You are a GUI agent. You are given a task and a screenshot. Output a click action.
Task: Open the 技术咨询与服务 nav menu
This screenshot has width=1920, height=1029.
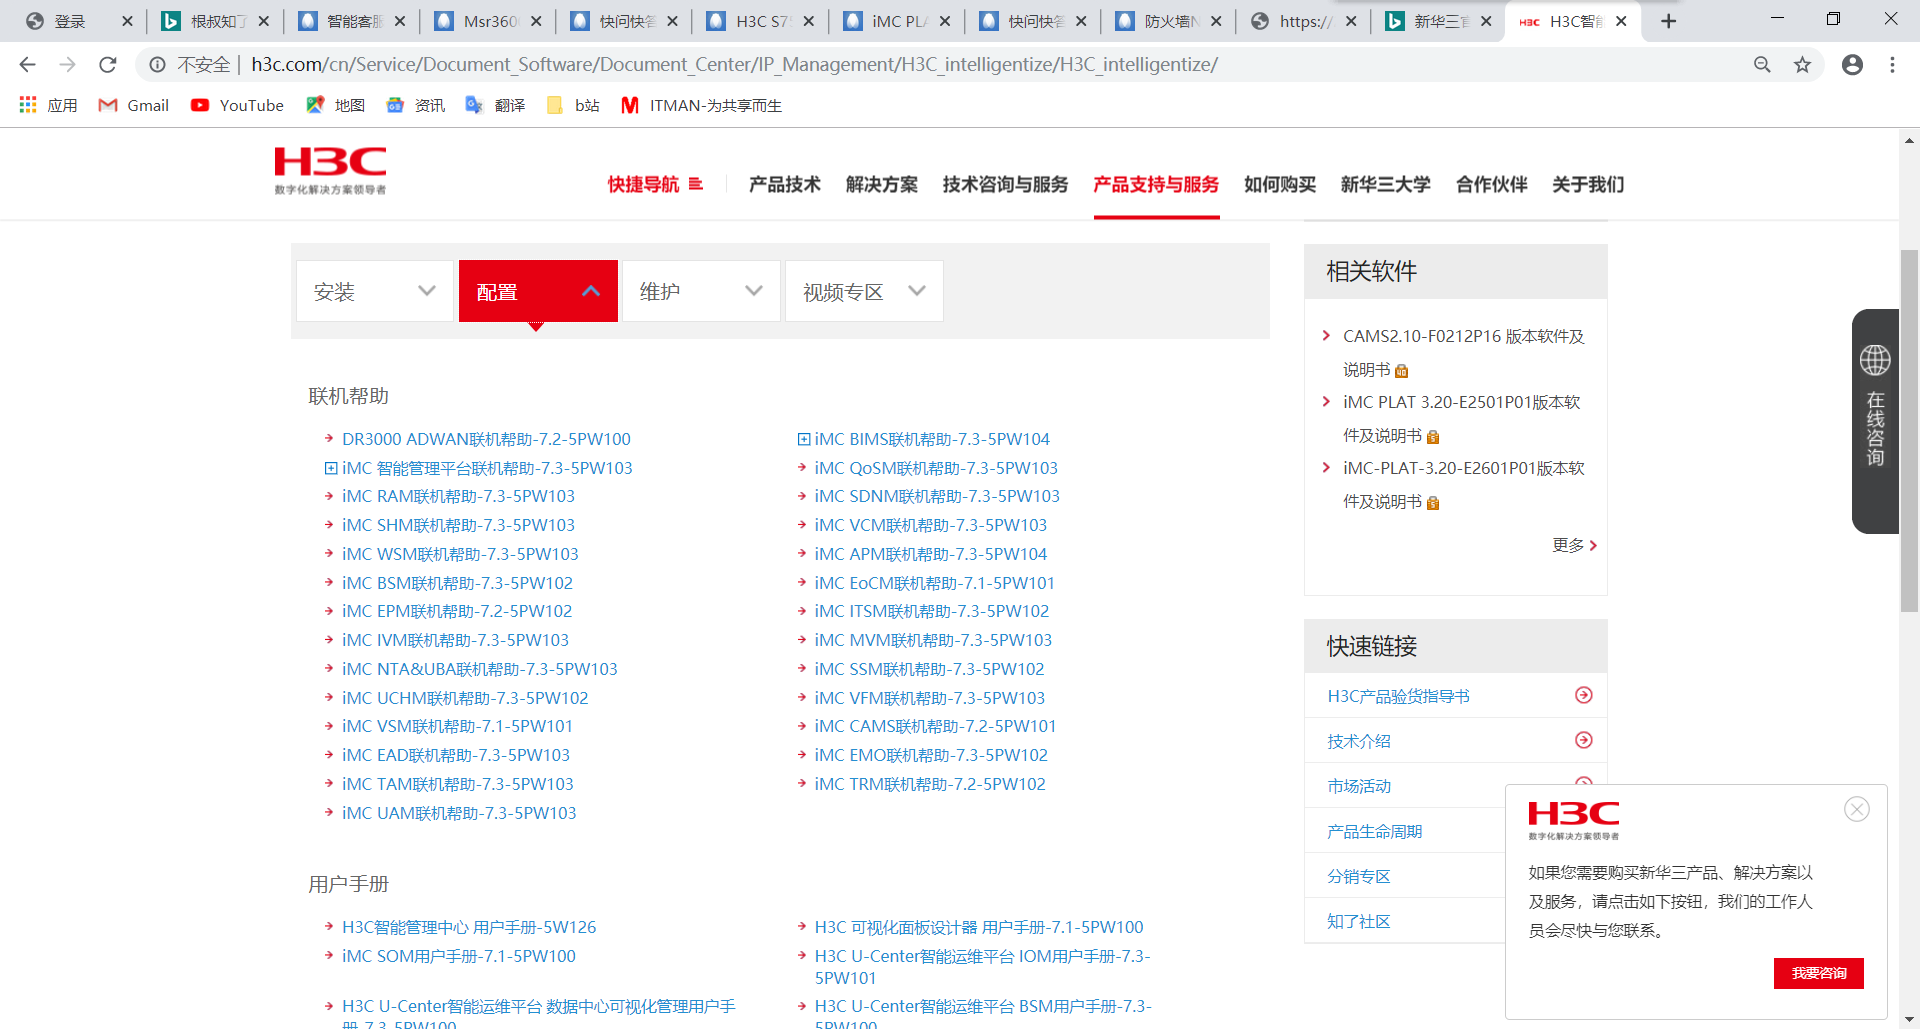coord(1005,184)
